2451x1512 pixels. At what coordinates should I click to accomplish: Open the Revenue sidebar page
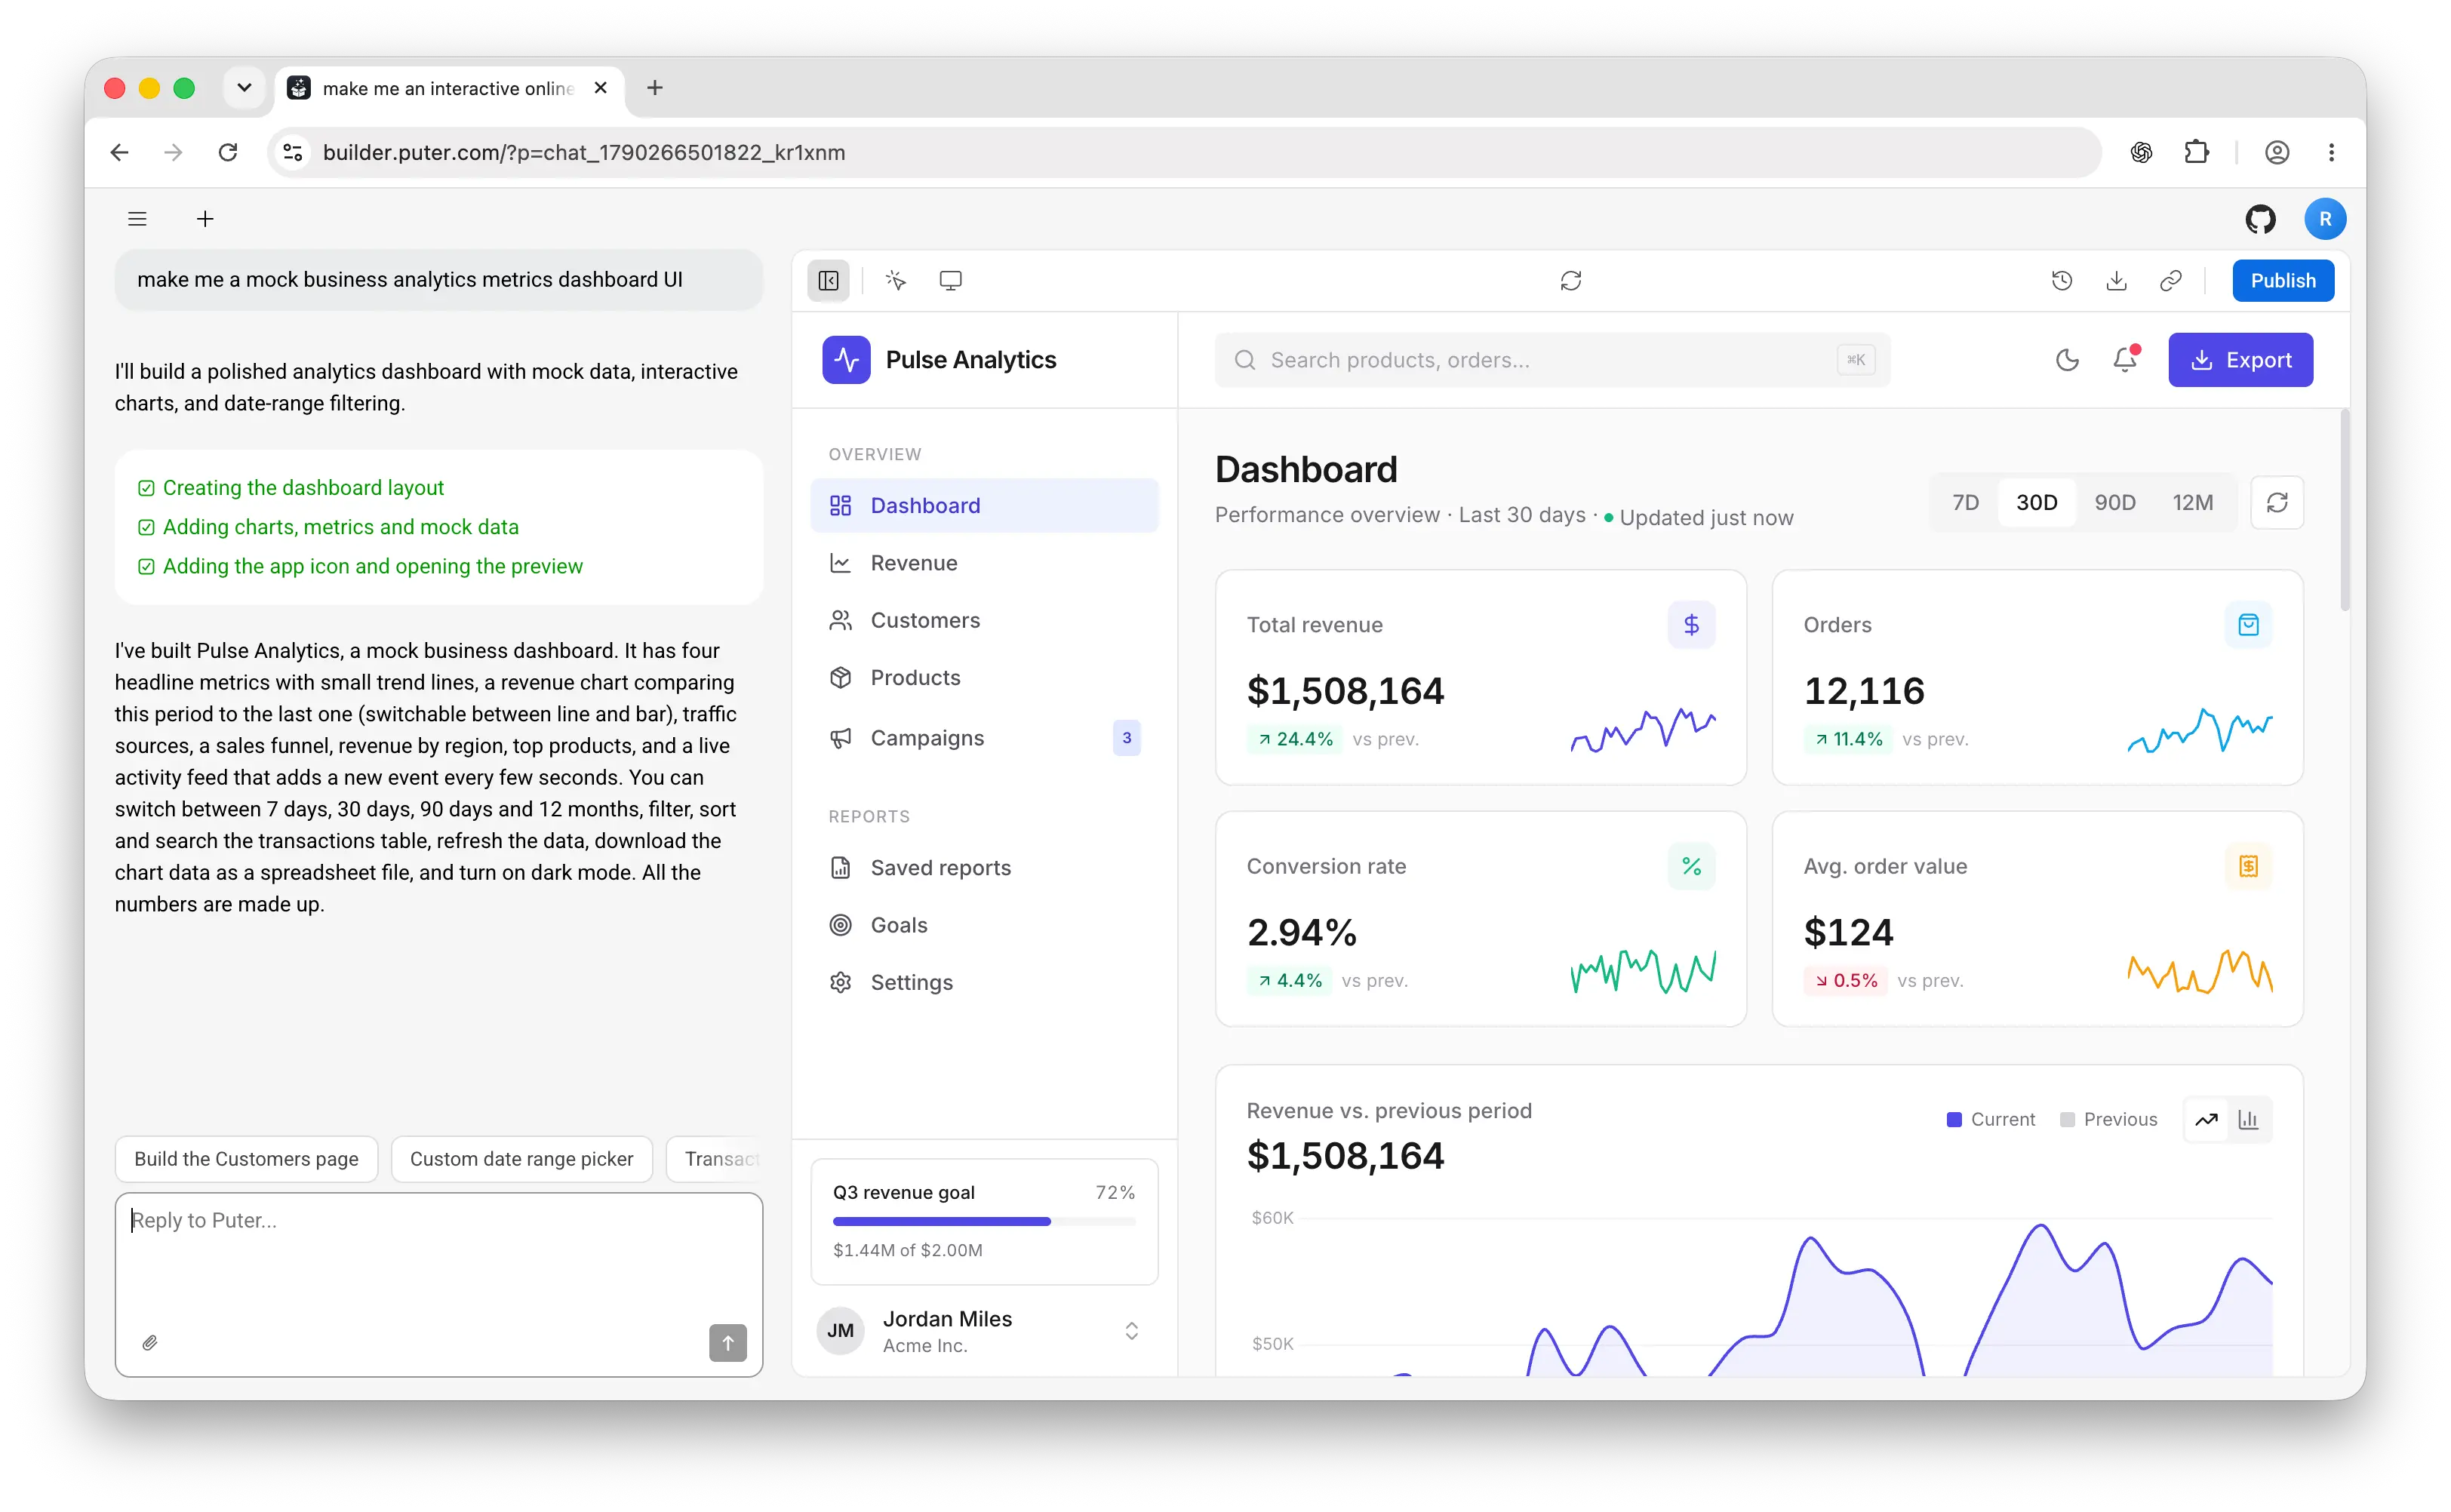pos(984,563)
